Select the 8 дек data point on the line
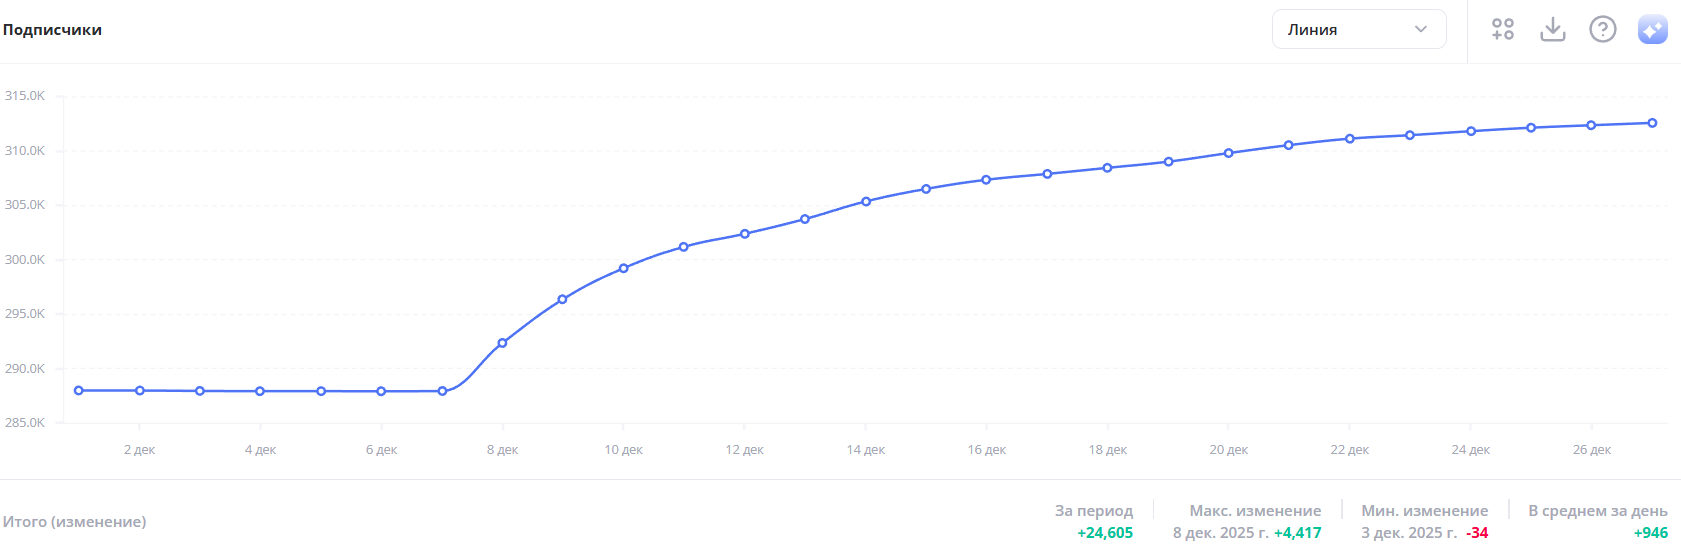Screen dimensions: 1681x555 point(502,343)
